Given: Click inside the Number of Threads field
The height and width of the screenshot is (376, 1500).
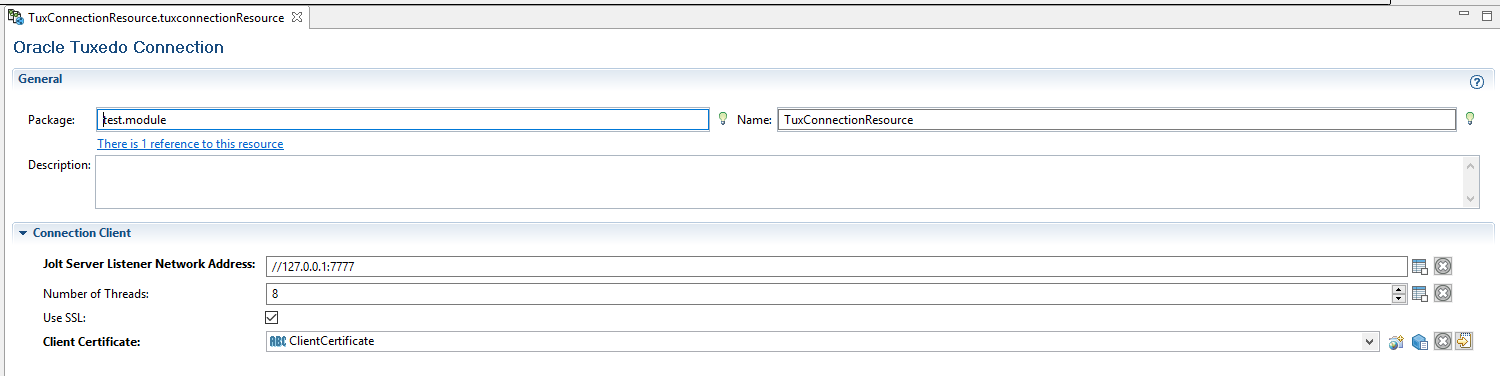Looking at the screenshot, I should (x=829, y=294).
